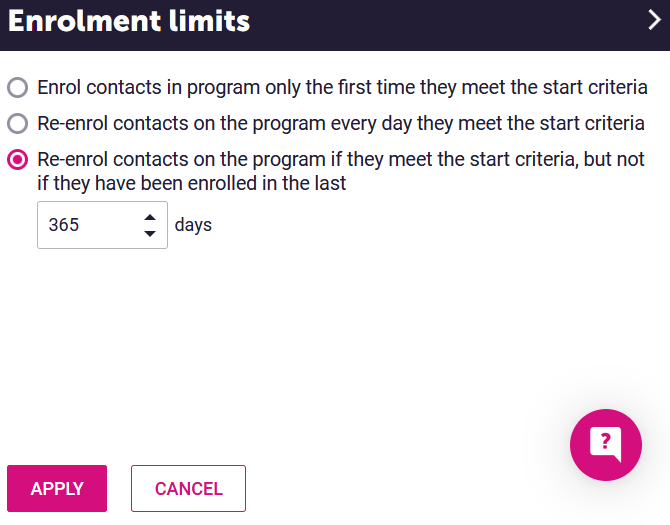This screenshot has height=525, width=670.
Task: Click the "if they have been enrolled in the last" line
Action: 191,184
